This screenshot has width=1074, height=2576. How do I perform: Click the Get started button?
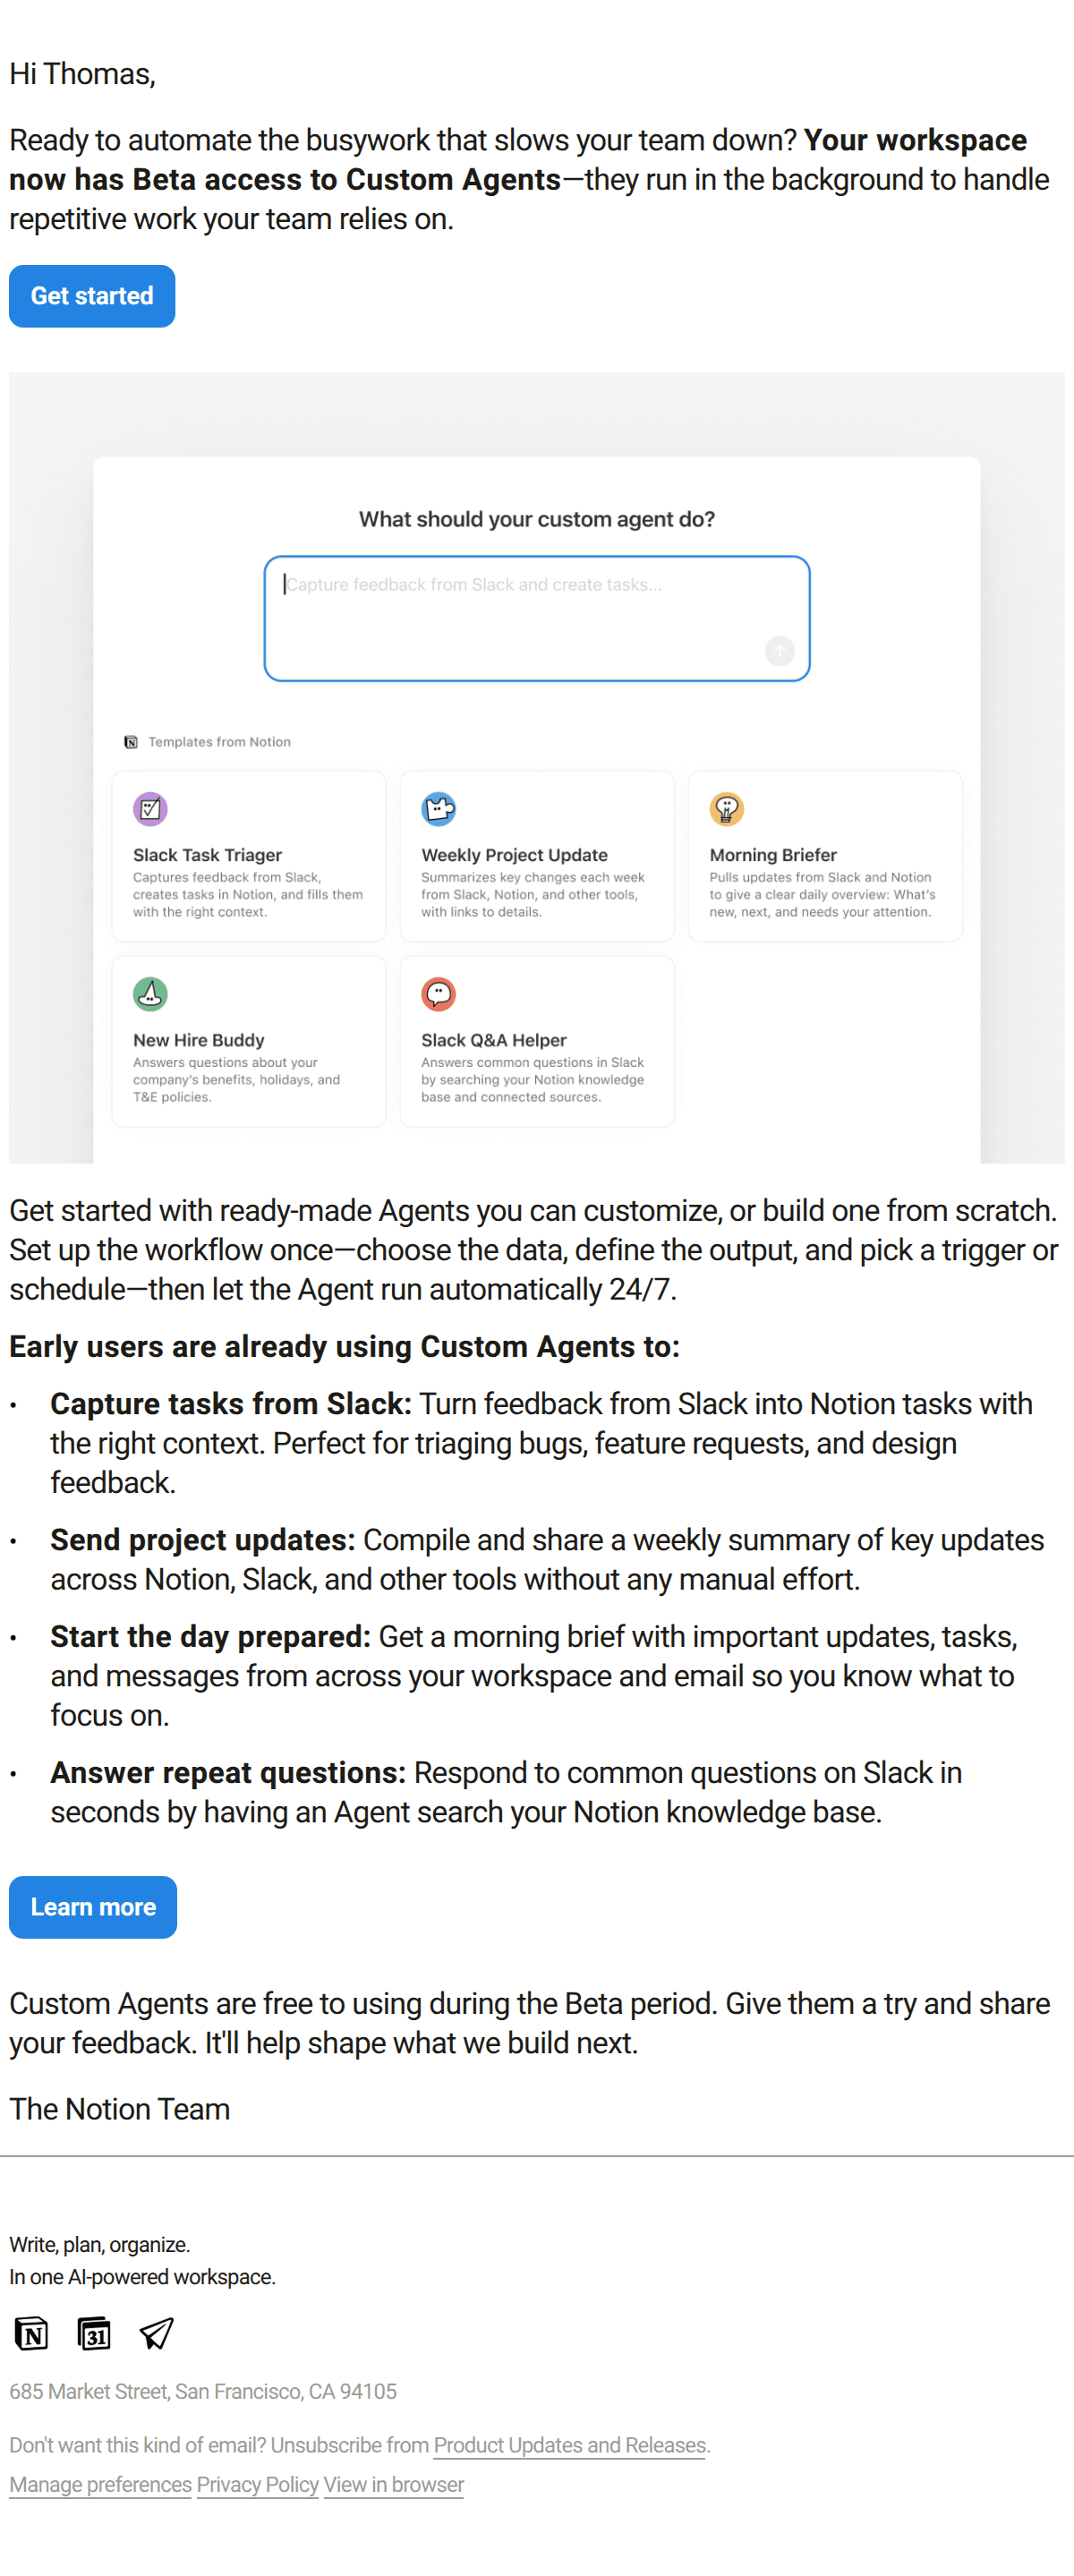[92, 296]
